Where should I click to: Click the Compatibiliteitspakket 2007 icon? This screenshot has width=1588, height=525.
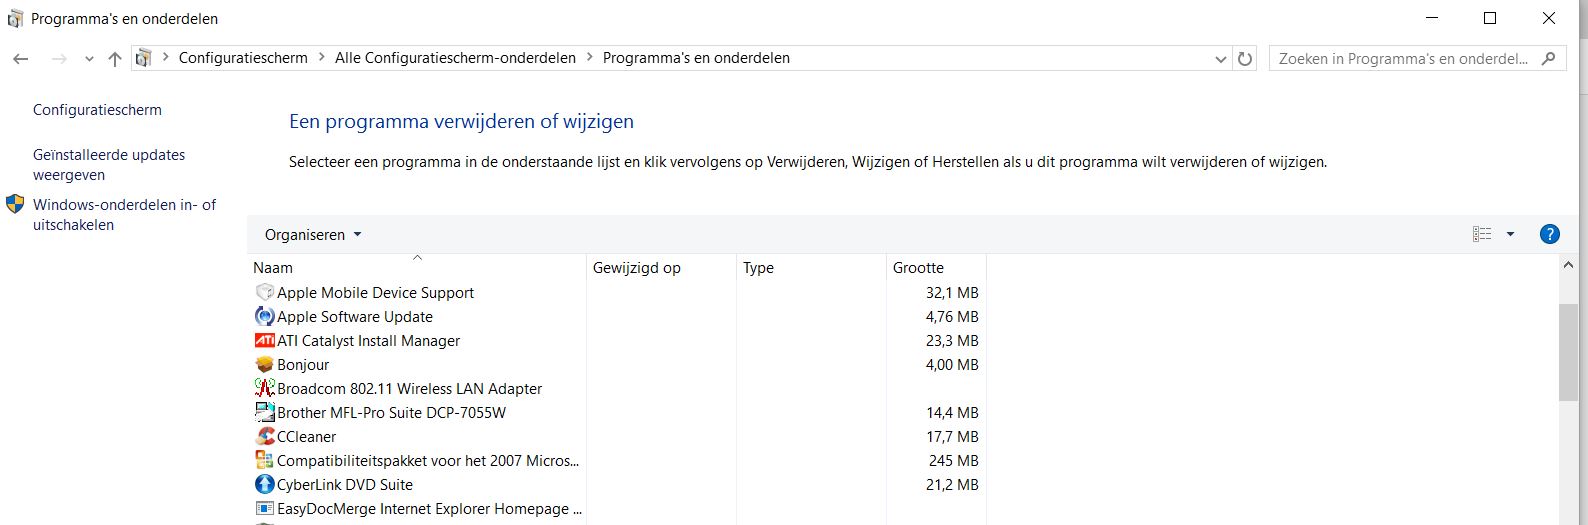coord(265,460)
